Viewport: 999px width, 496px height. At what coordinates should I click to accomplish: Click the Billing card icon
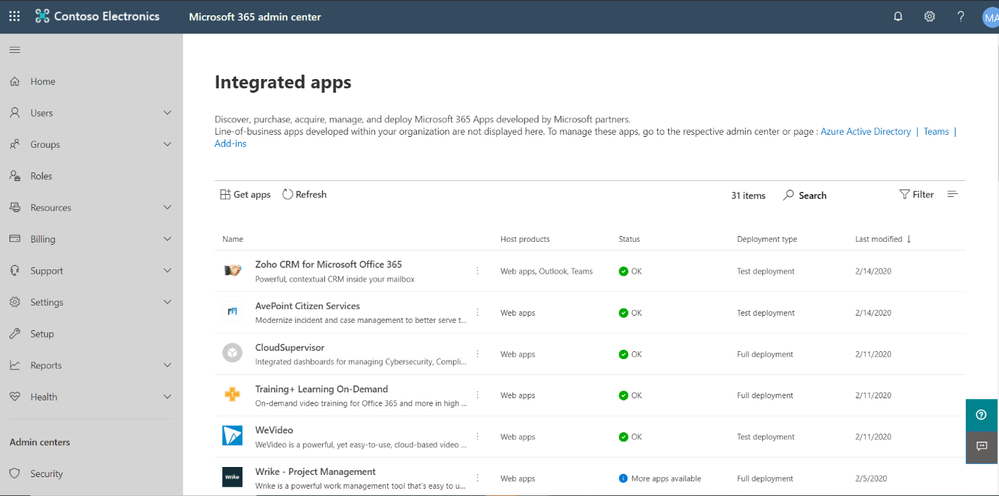click(x=15, y=239)
